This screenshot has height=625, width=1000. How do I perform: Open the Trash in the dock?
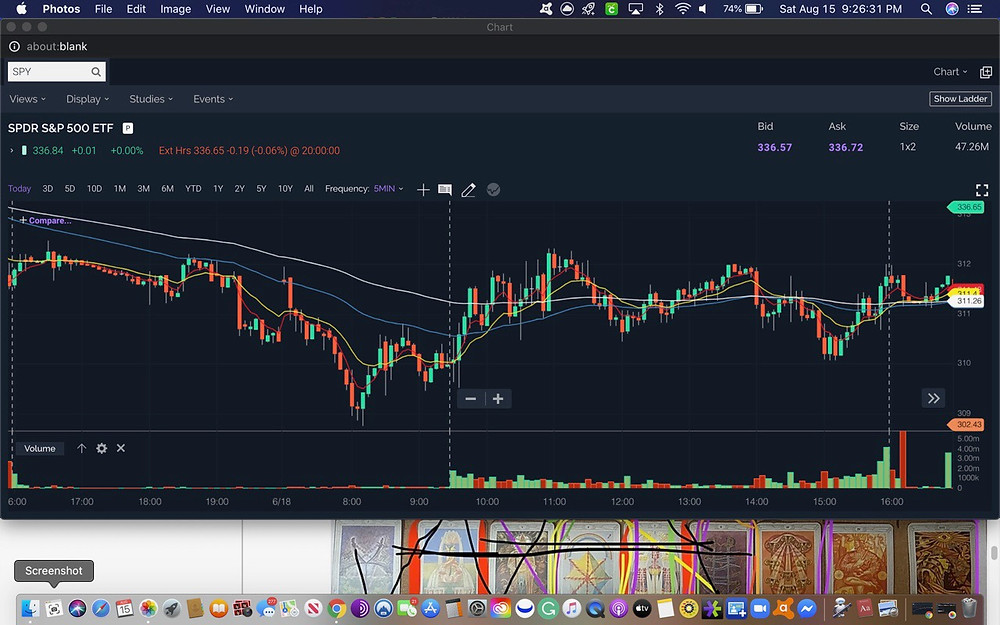969,608
